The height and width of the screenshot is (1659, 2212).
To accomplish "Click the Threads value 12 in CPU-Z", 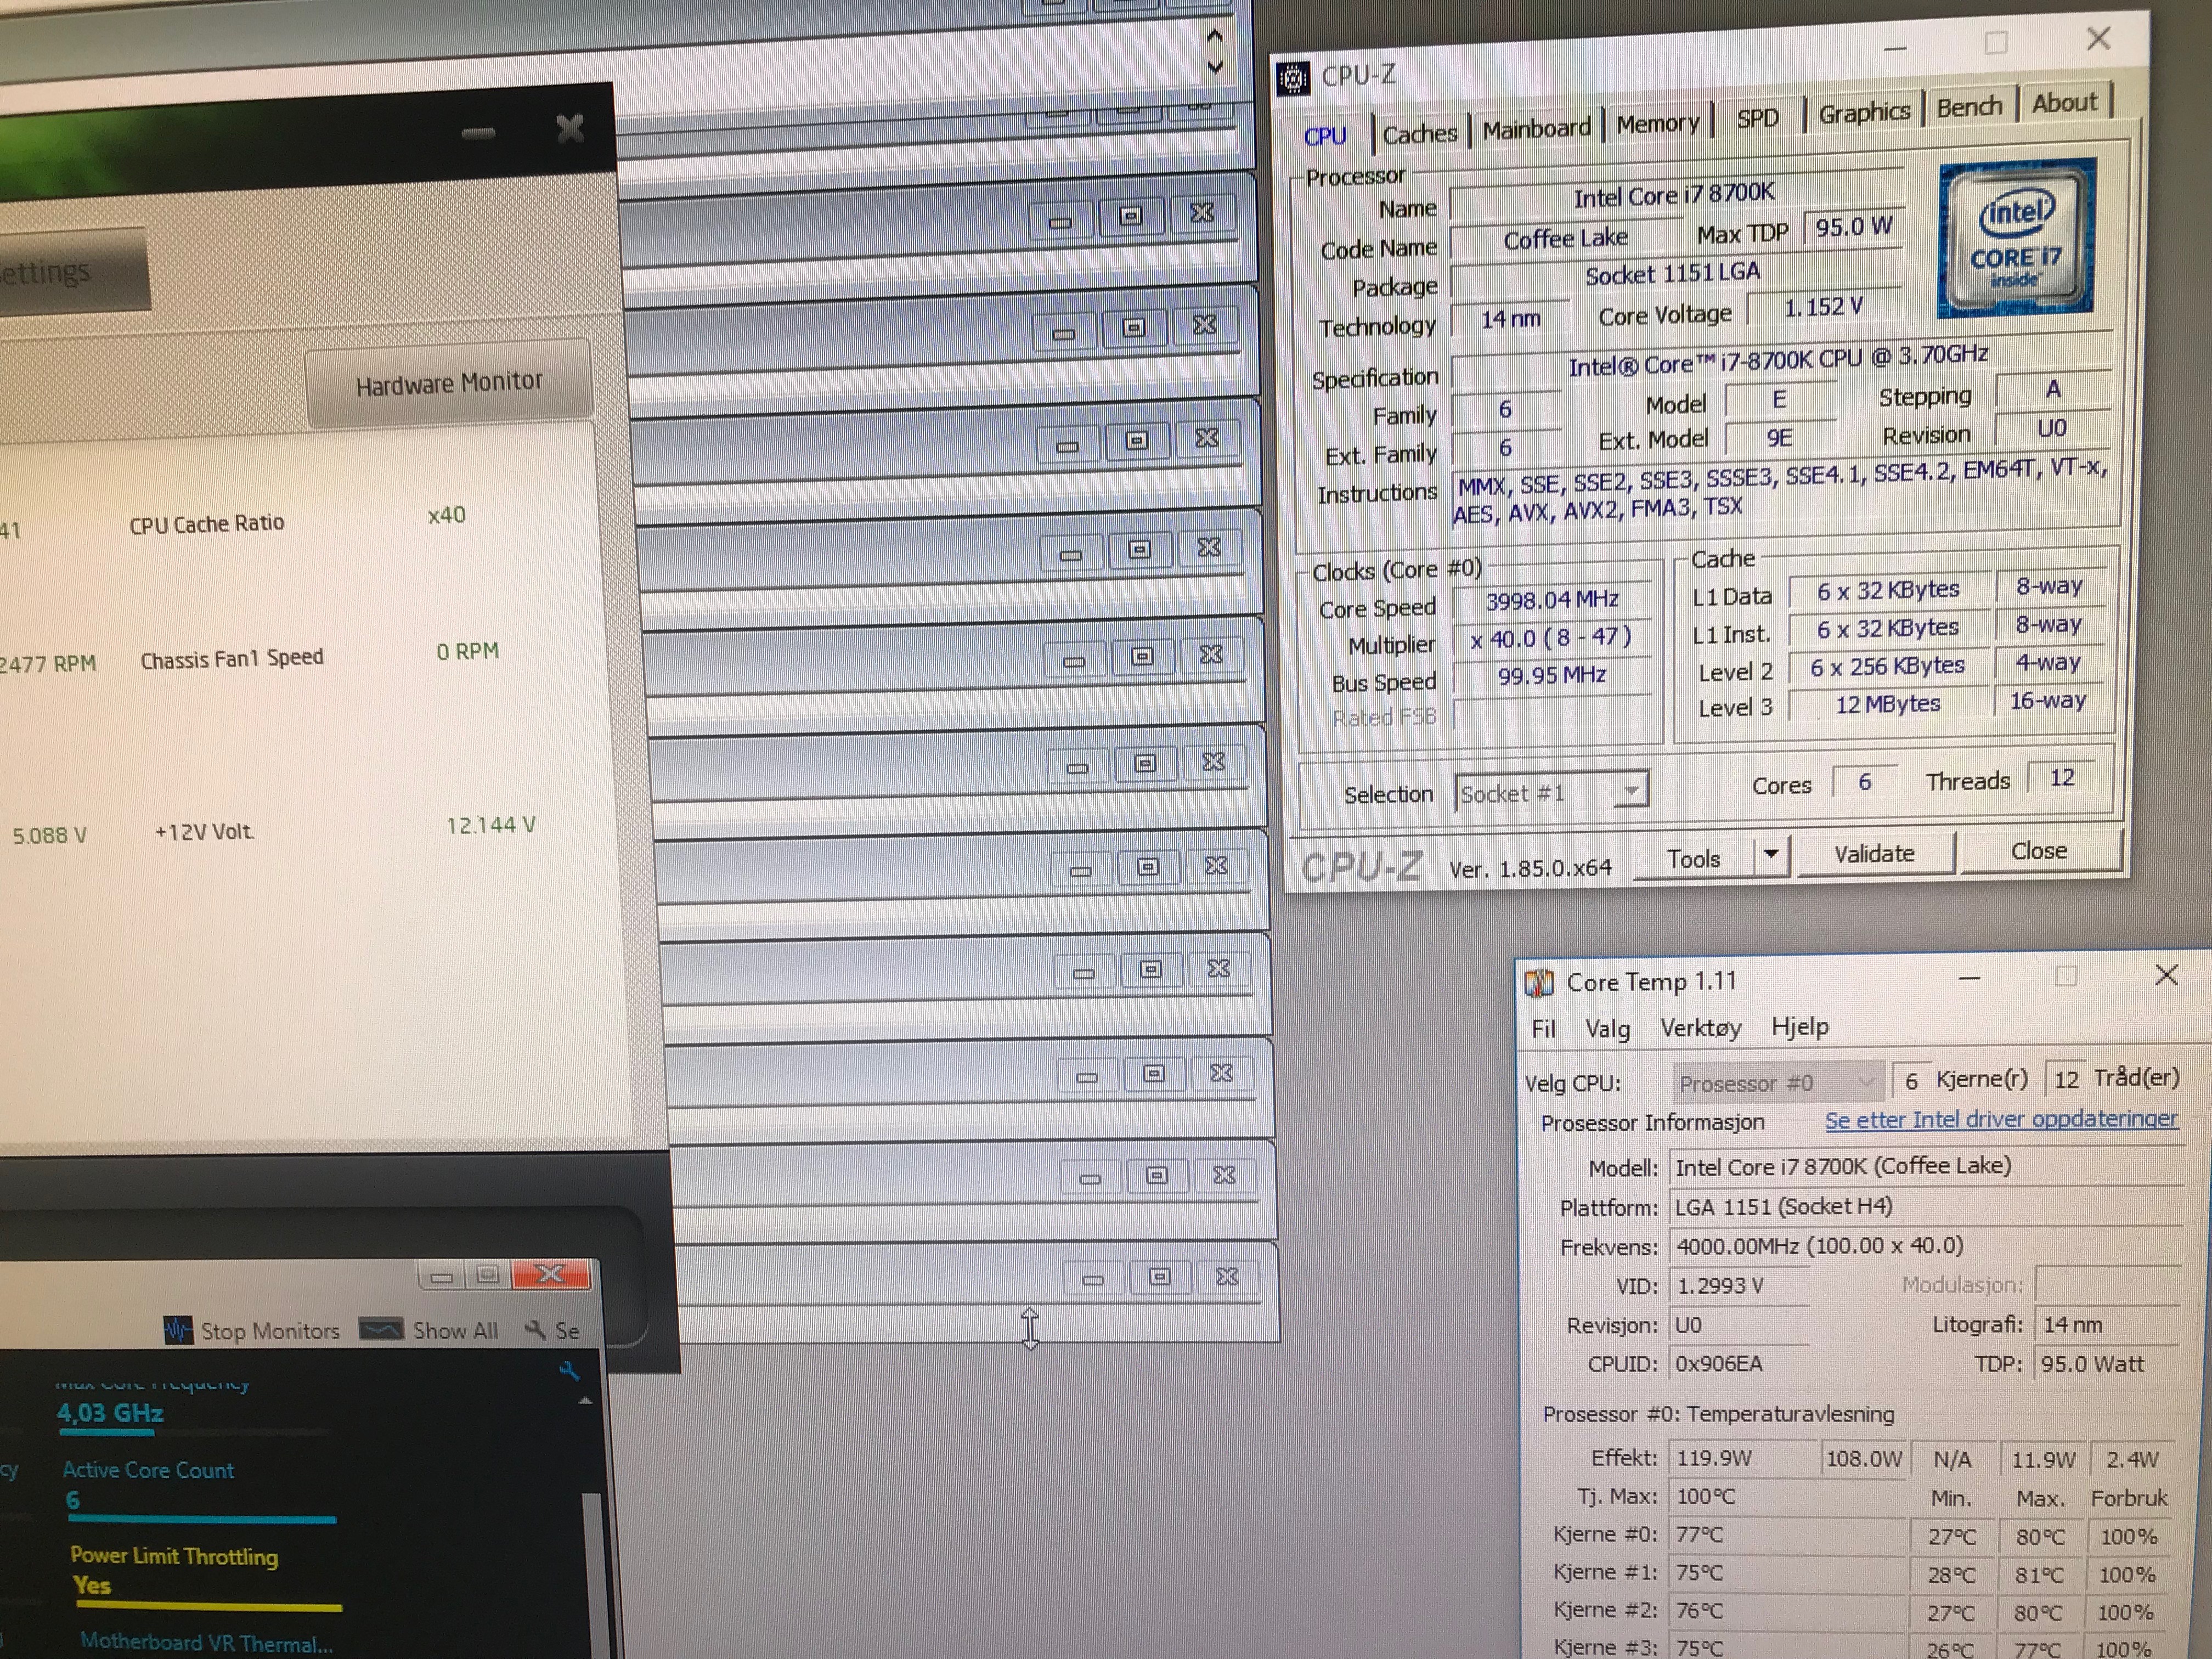I will coord(2062,778).
